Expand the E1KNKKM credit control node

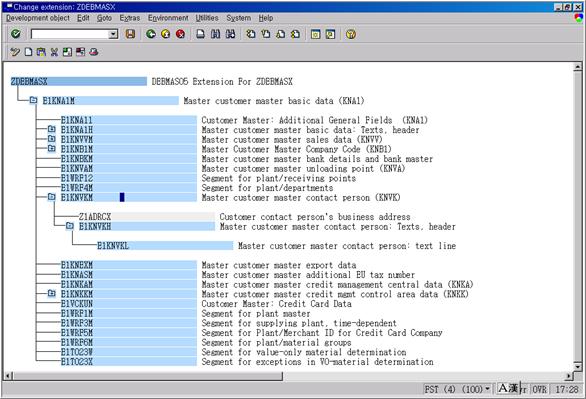52,294
